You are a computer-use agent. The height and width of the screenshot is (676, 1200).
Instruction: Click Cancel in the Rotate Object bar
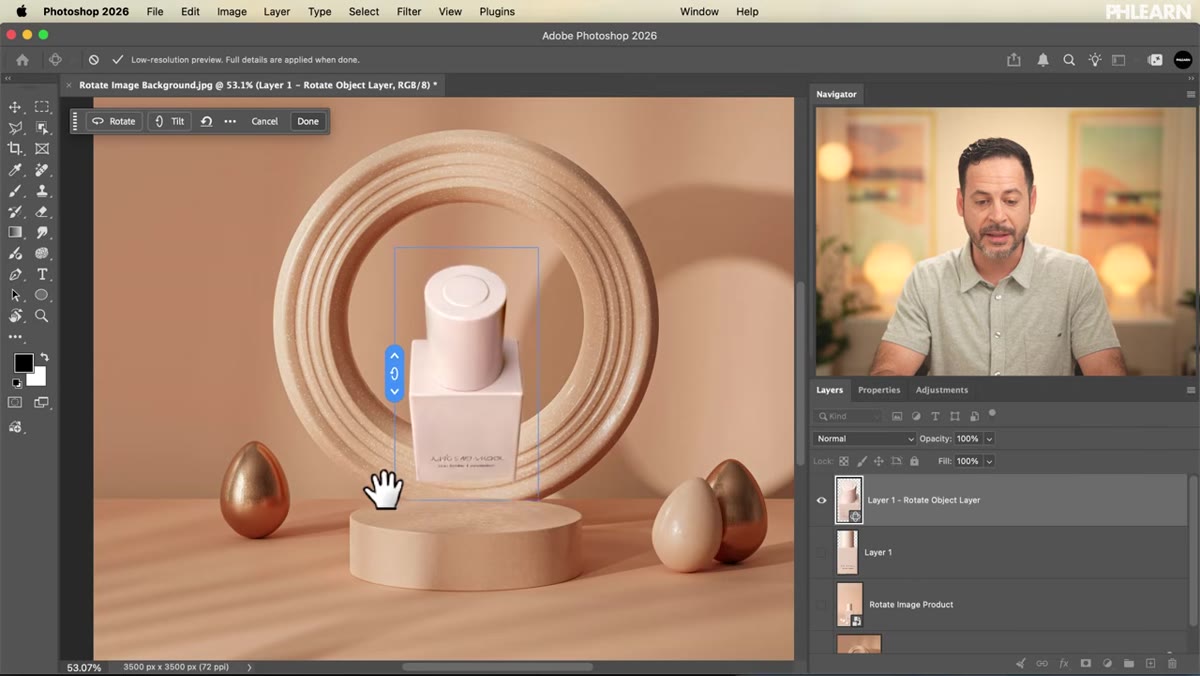point(265,121)
